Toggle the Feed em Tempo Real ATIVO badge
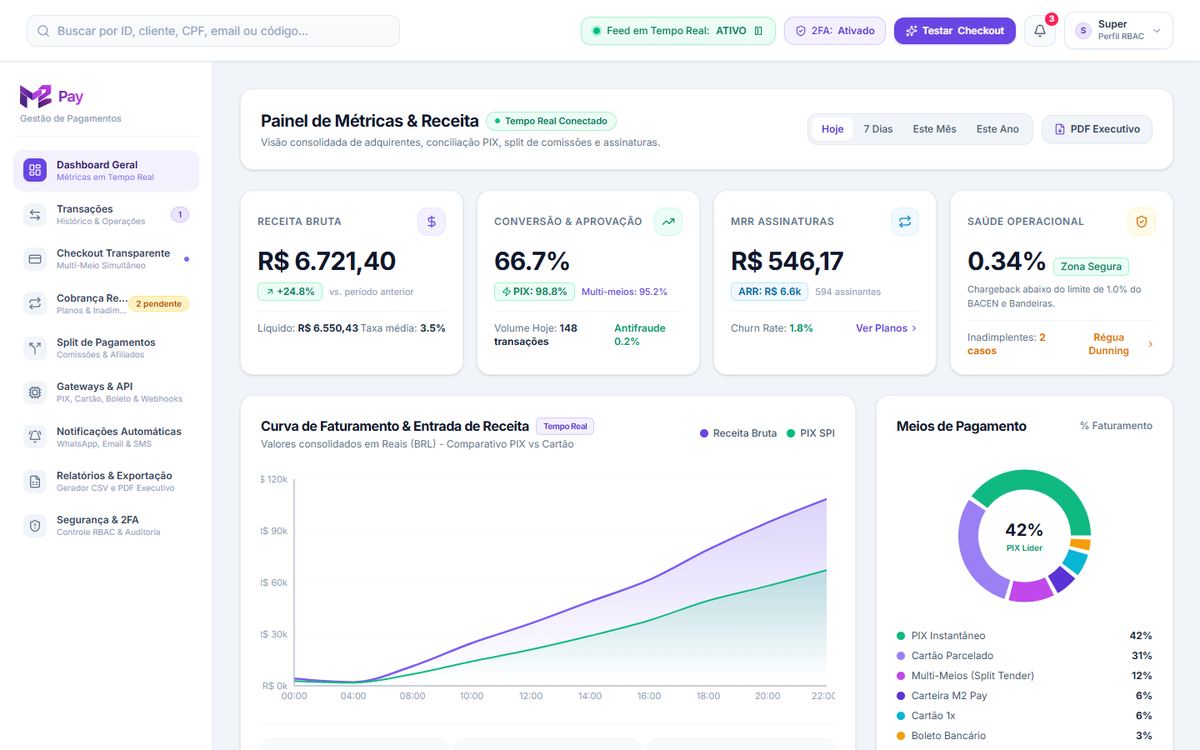The height and width of the screenshot is (750, 1200). coord(678,31)
